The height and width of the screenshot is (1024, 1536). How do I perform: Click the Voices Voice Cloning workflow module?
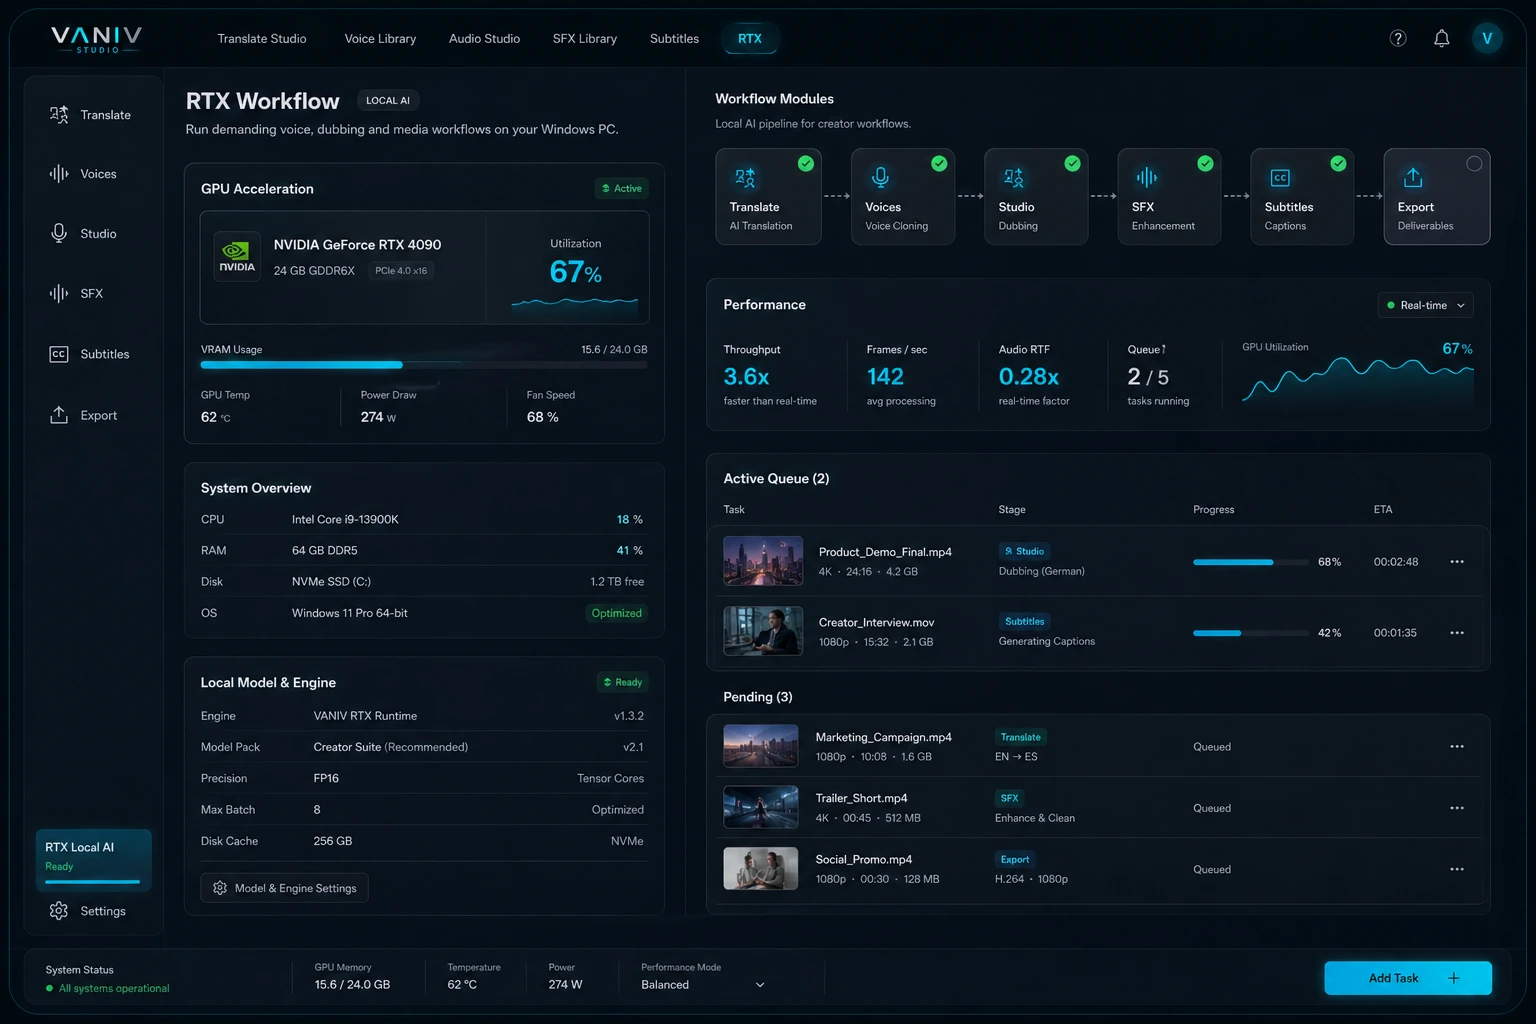(901, 196)
